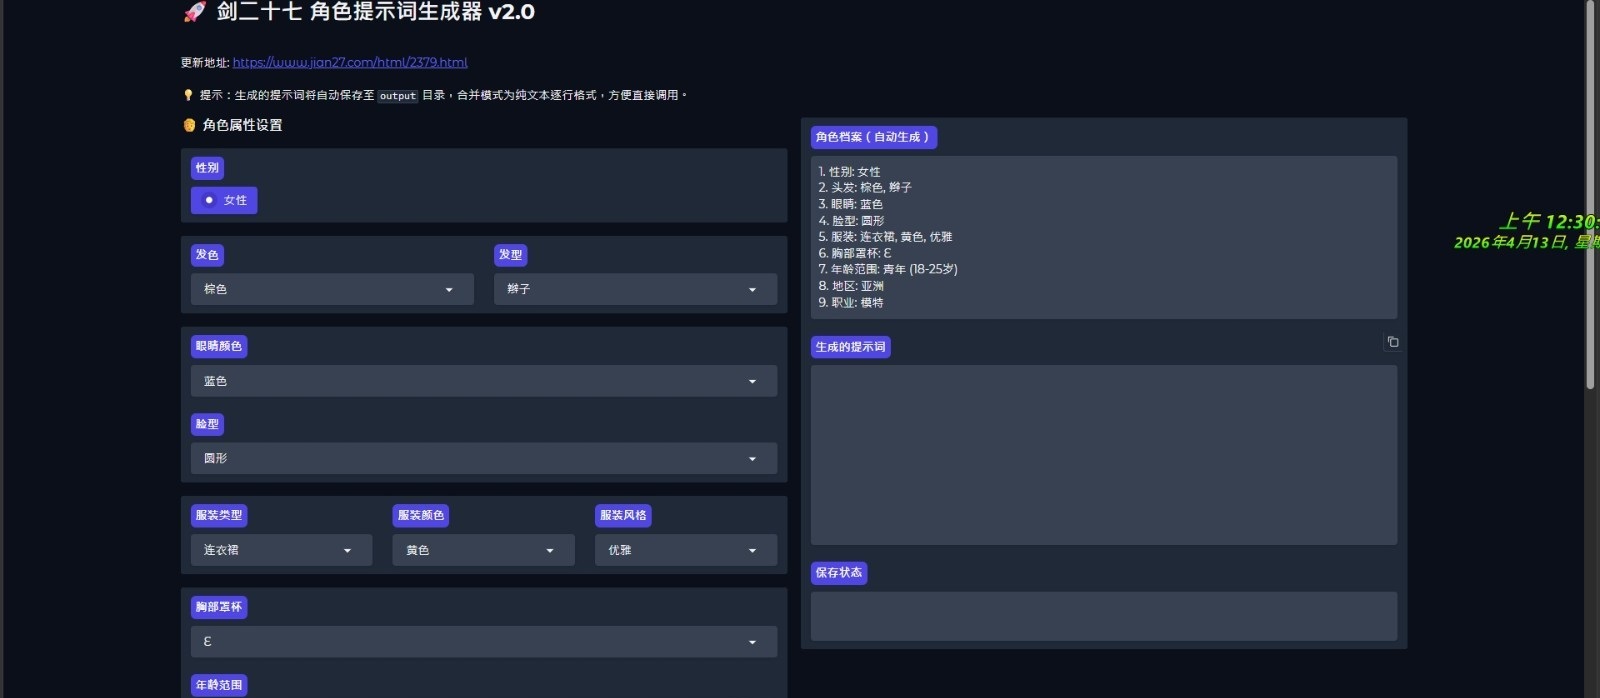
Task: Click inside the 生成的提示词 text area
Action: [1104, 455]
